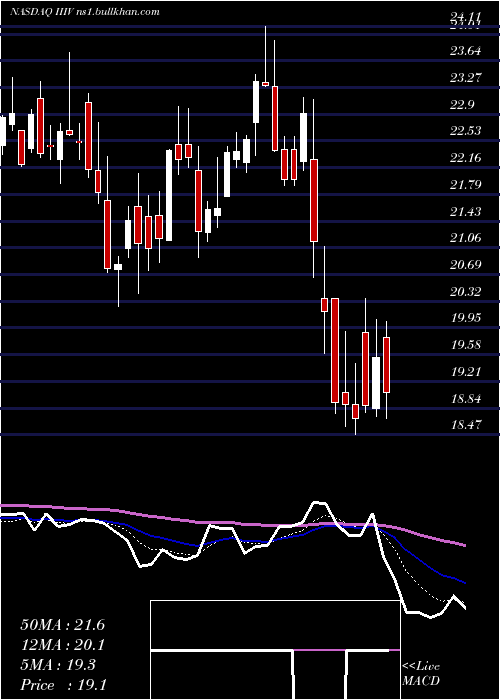This screenshot has height=700, width=500.
Task: Click the thick white 5MA line peak
Action: [x=319, y=503]
